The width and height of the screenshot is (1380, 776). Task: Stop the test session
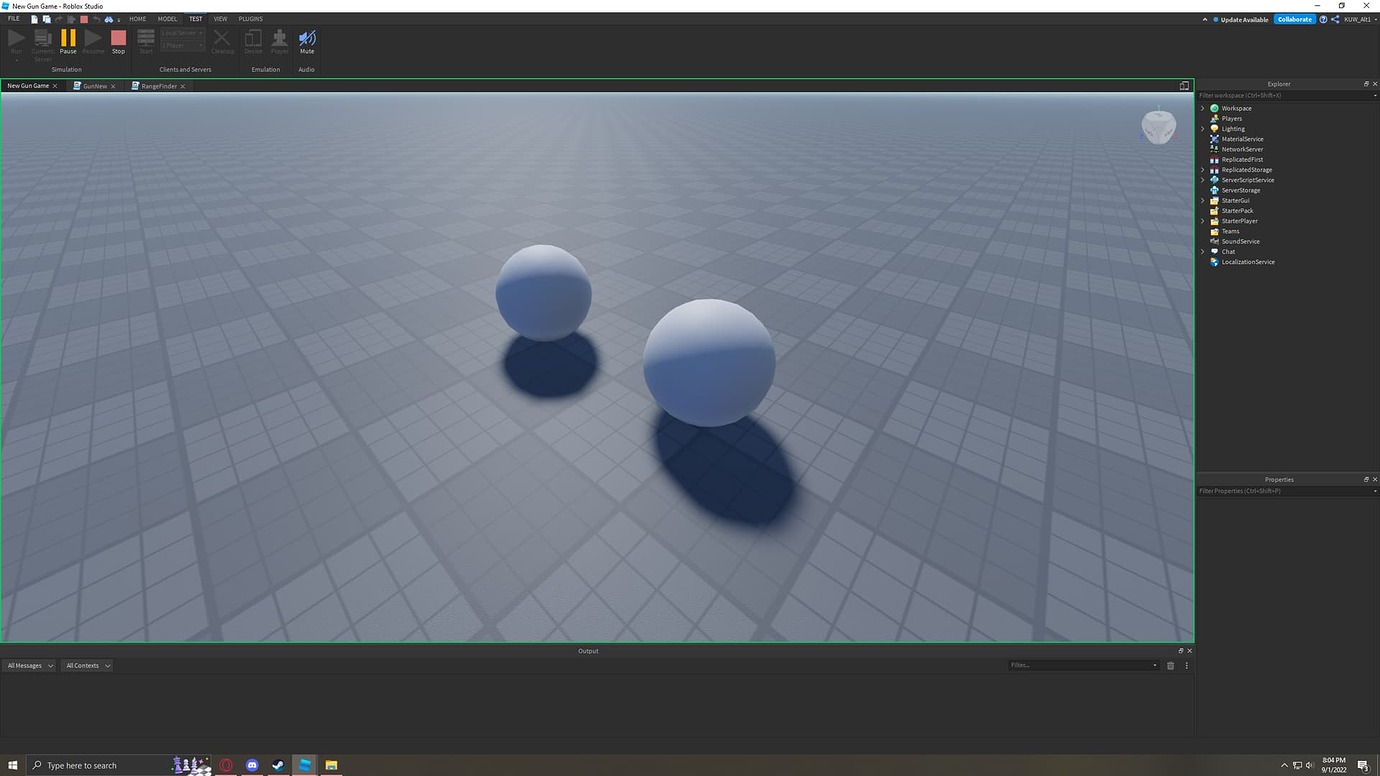point(118,38)
